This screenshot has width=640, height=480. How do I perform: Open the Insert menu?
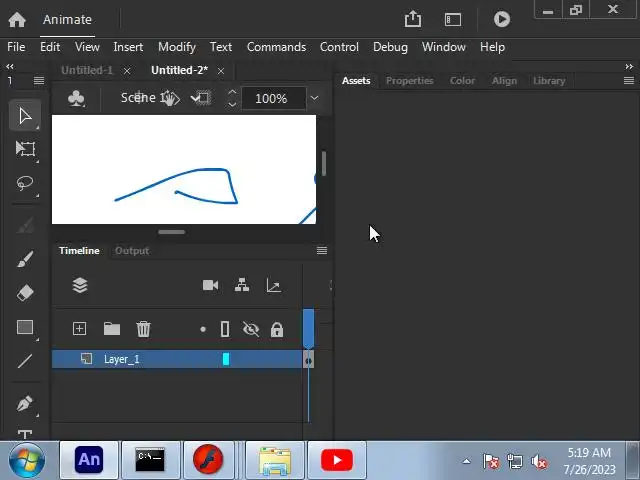click(x=128, y=47)
